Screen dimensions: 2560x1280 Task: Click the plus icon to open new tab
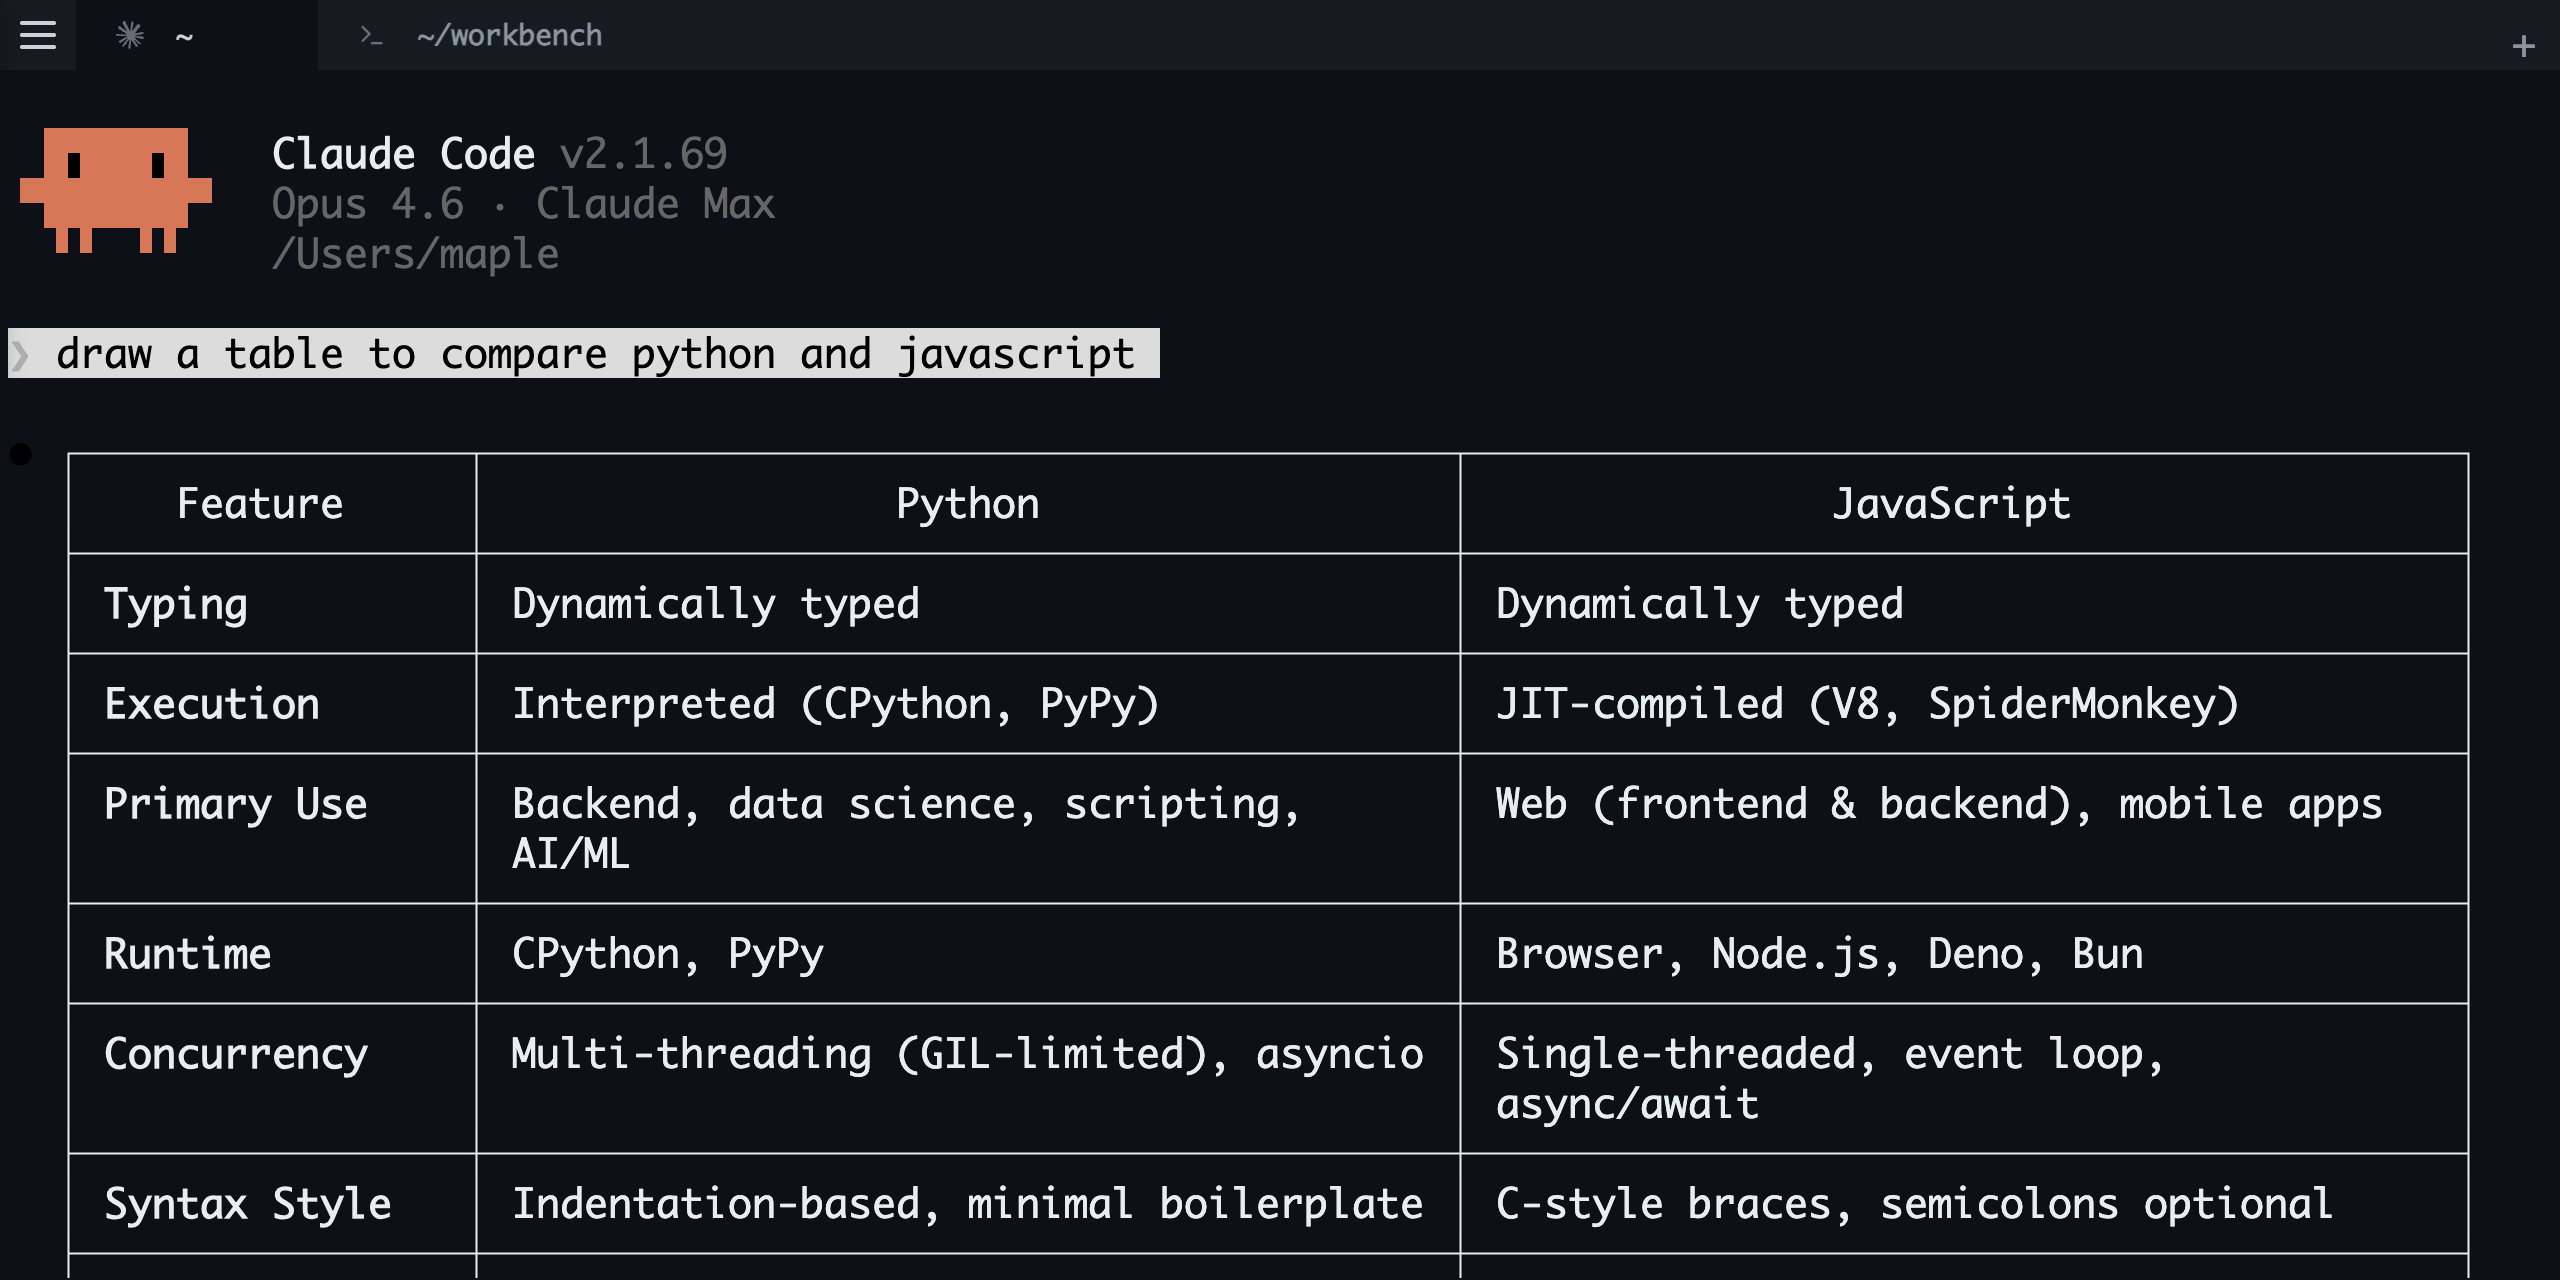pos(2523,44)
